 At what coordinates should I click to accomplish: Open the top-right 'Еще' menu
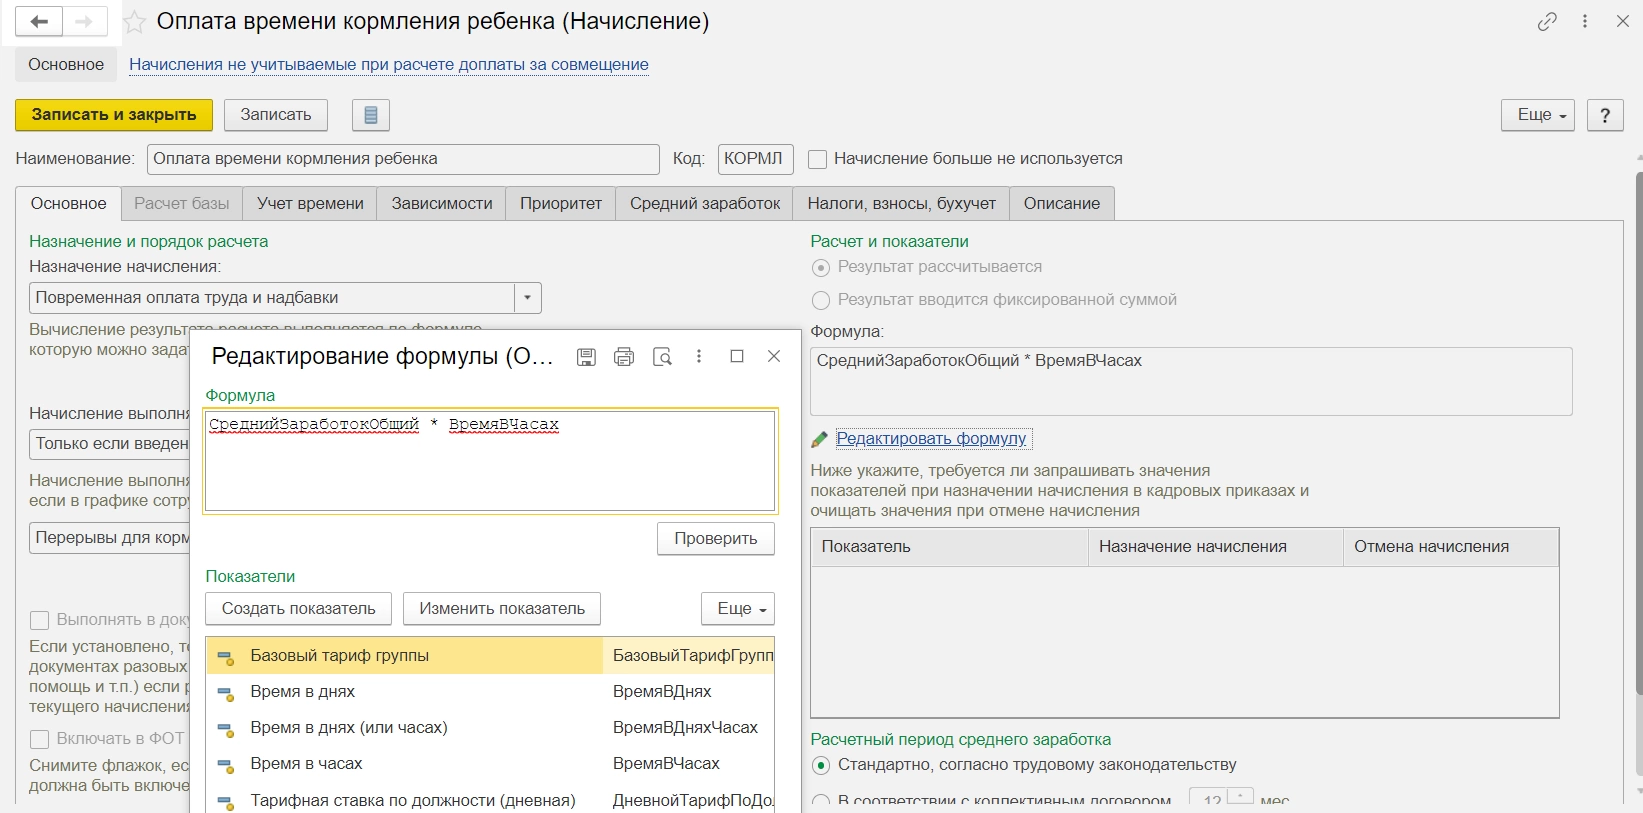coord(1537,115)
